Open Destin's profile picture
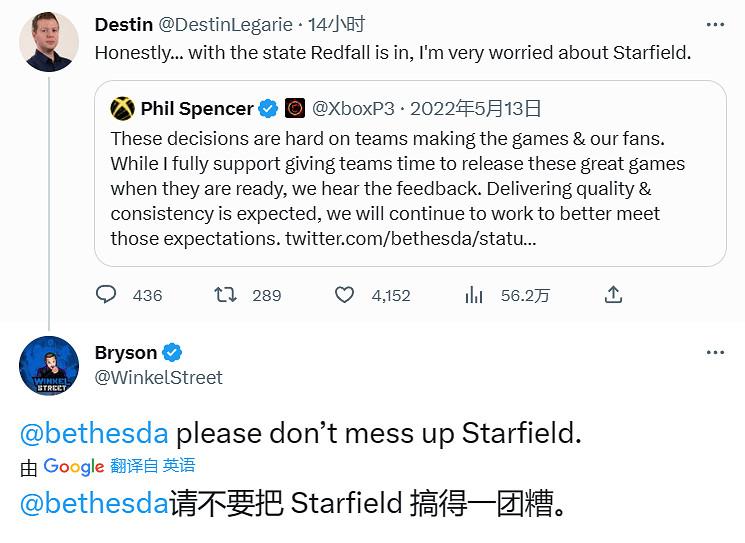The image size is (745, 543). (49, 42)
